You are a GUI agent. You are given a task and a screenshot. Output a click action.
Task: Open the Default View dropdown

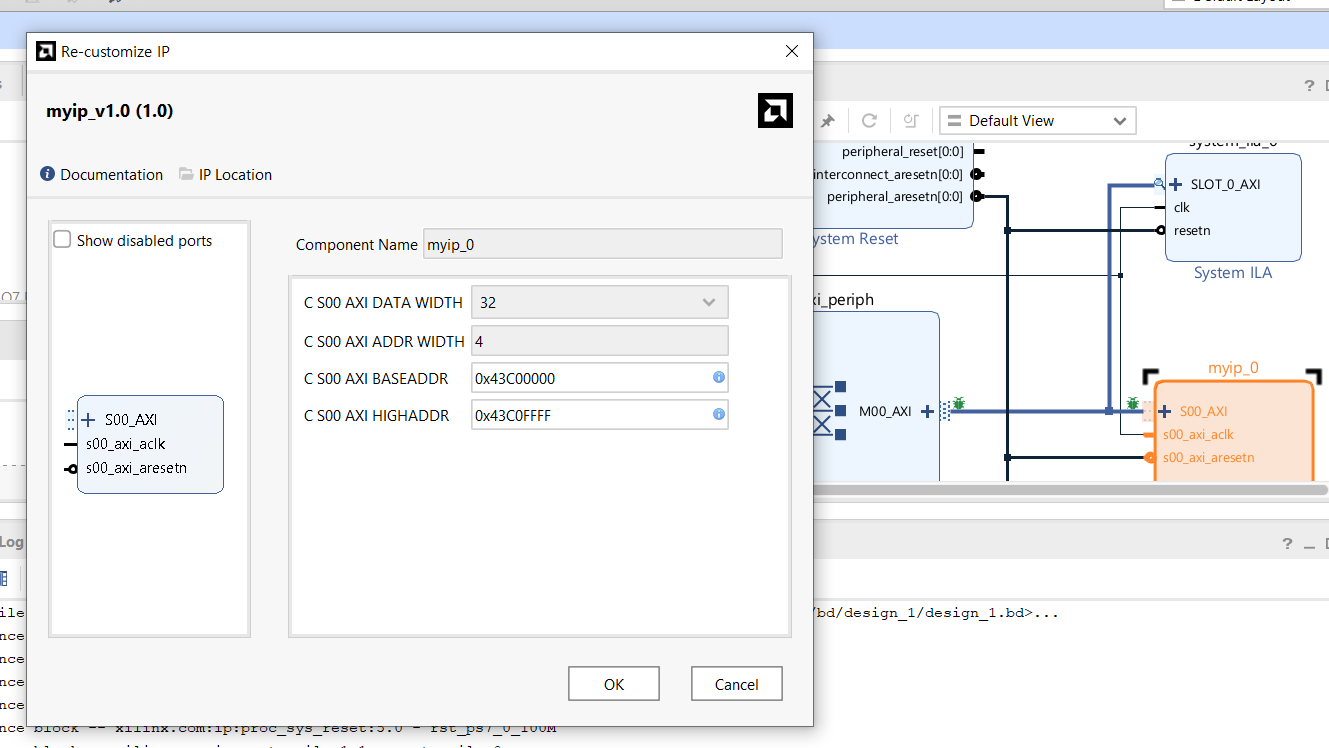click(x=1037, y=121)
